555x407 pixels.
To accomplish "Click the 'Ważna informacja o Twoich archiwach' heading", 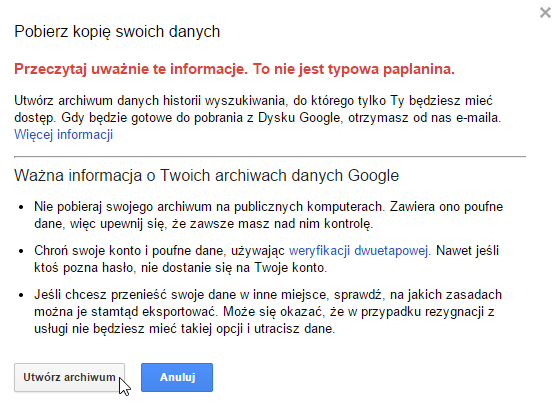I will tap(207, 176).
